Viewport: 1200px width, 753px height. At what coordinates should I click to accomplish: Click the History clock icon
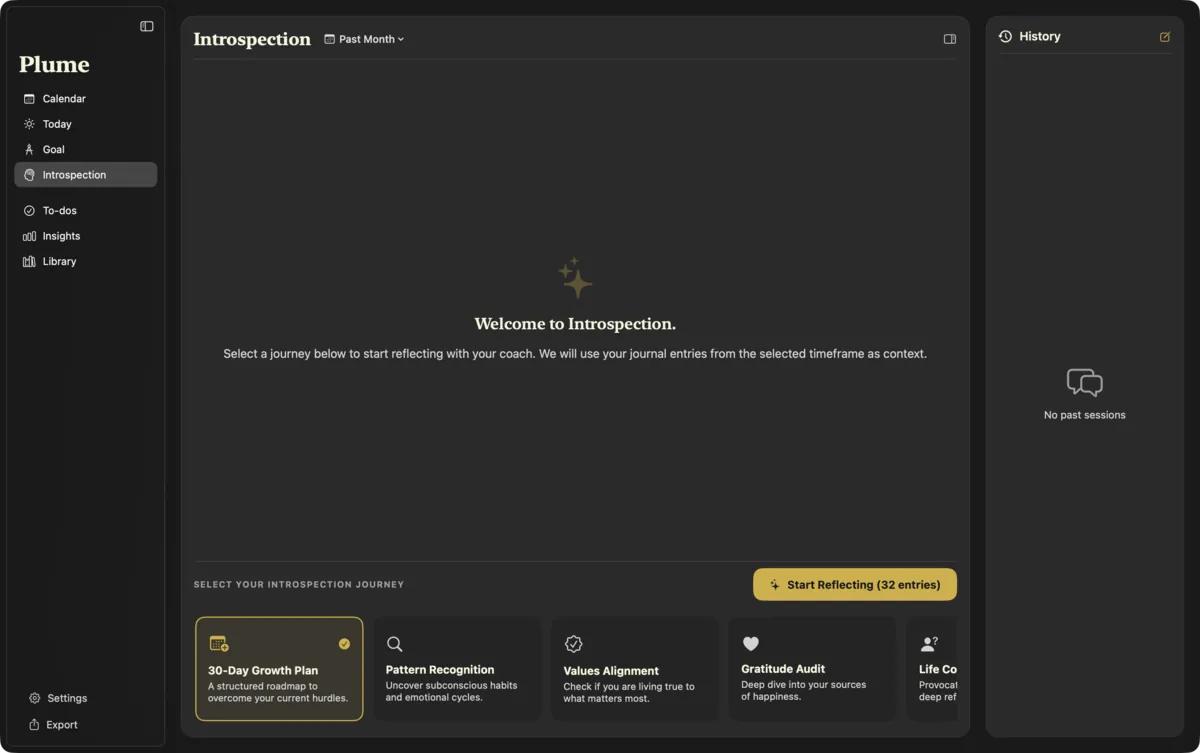point(1005,36)
